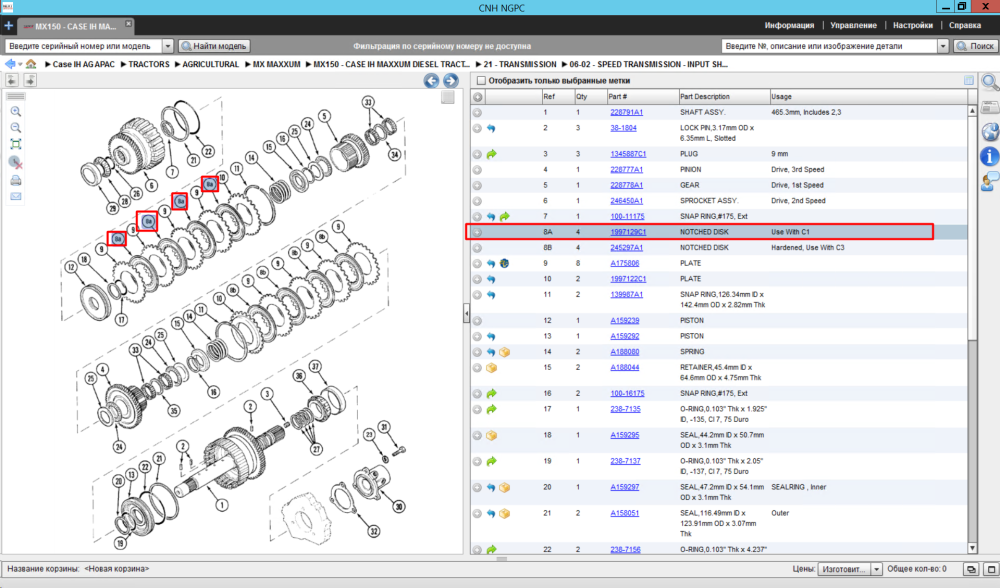Open the Информация menu

[x=789, y=26]
